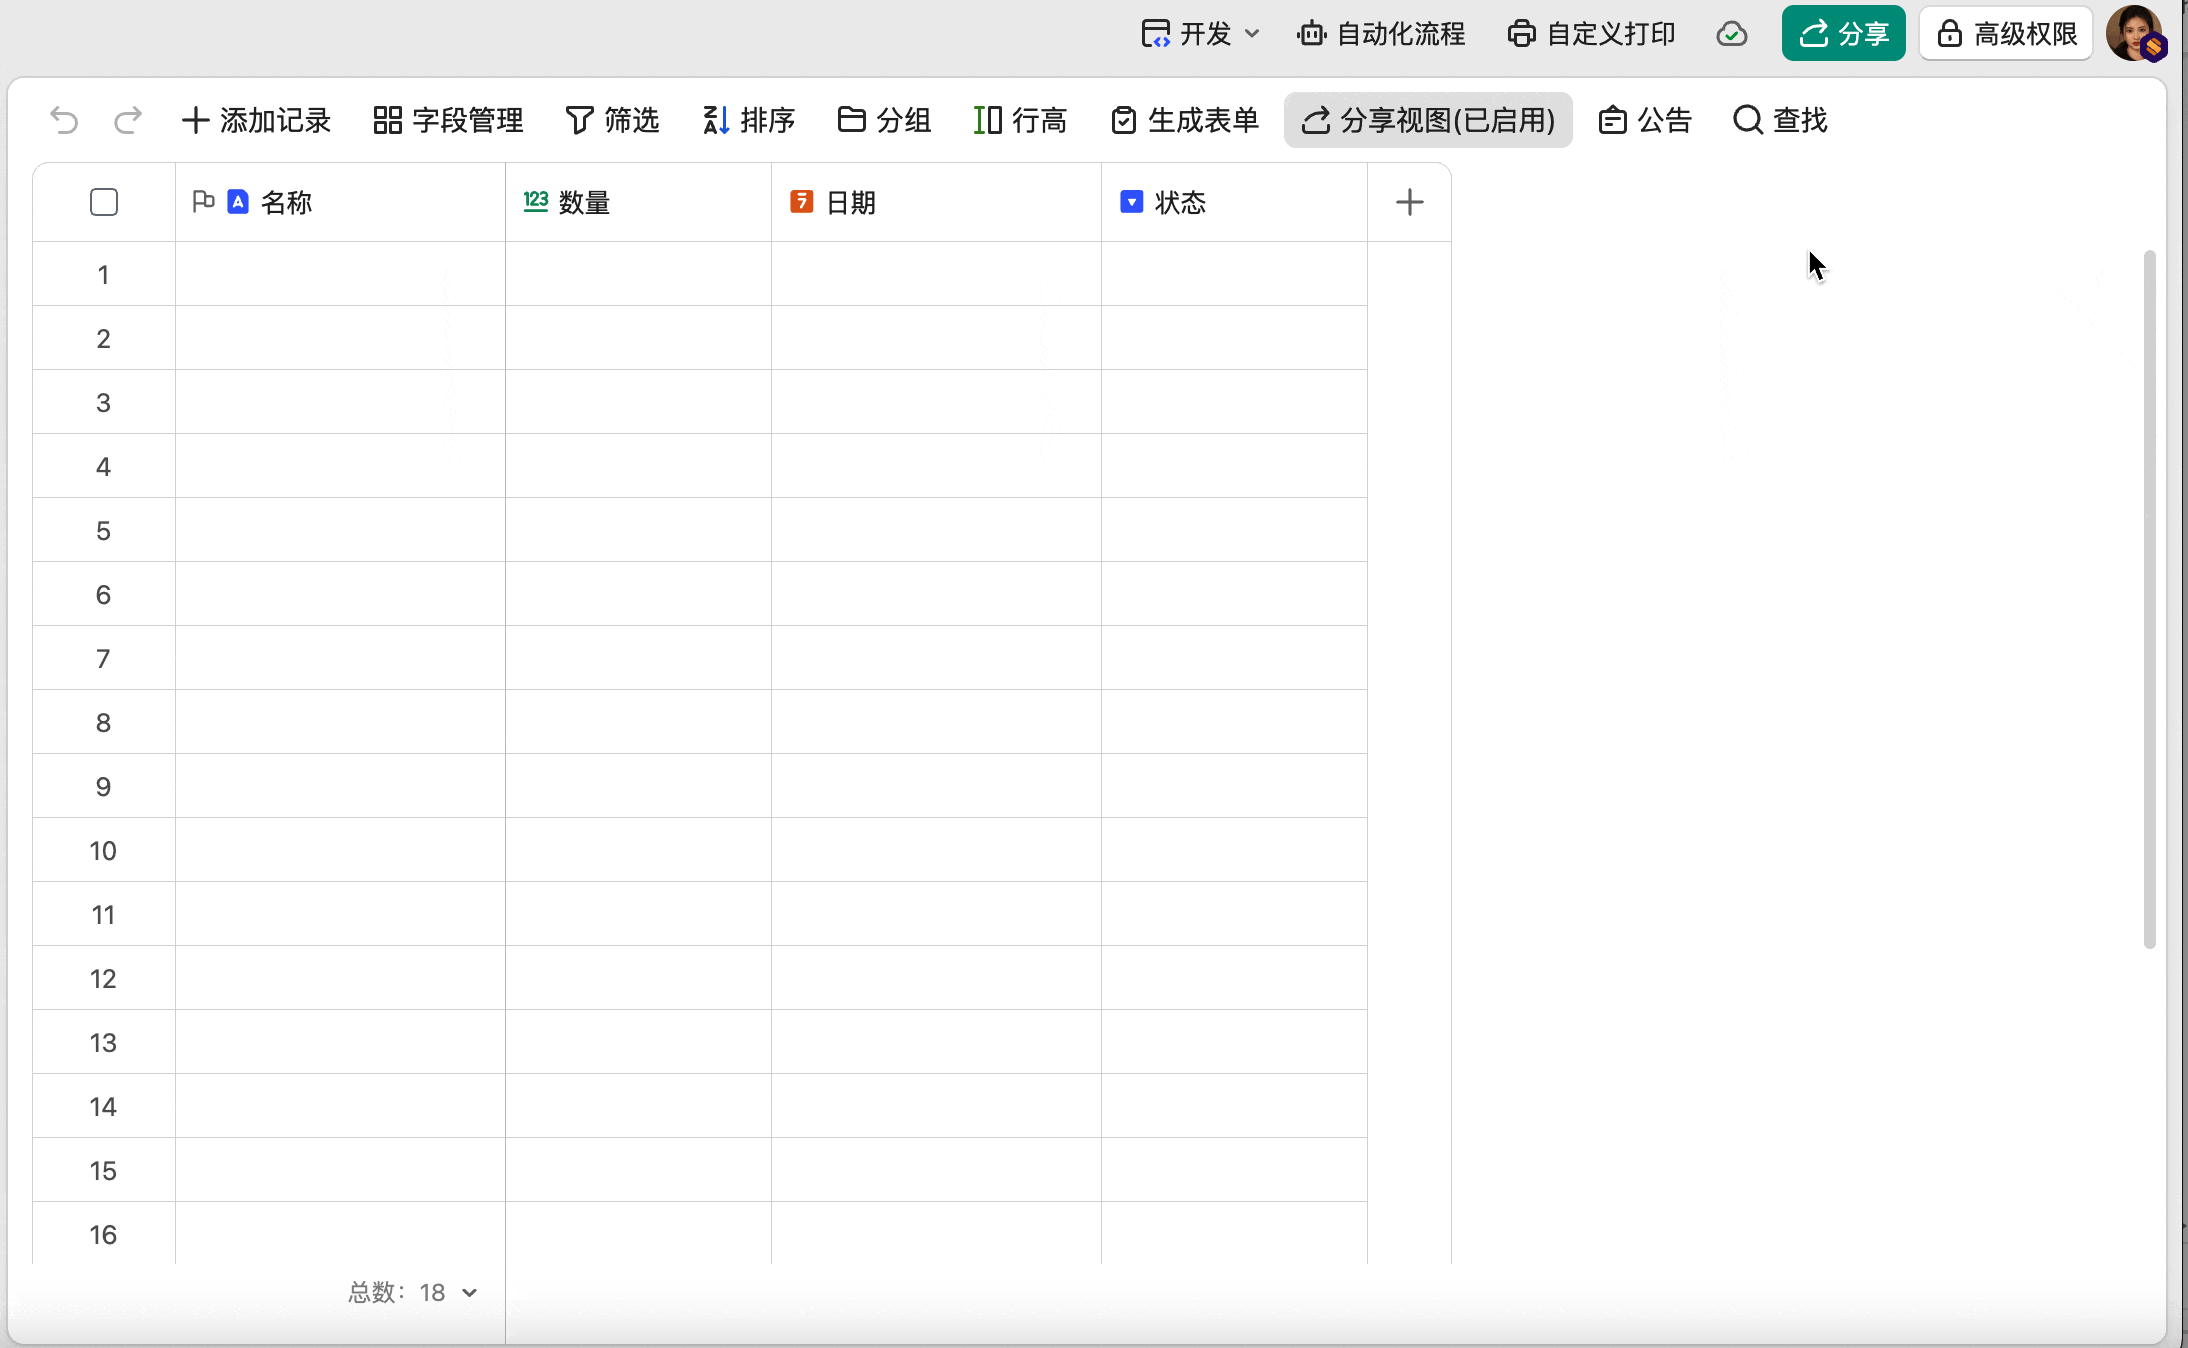Click the vertical scrollbar on the right
2188x1348 pixels.
2149,600
